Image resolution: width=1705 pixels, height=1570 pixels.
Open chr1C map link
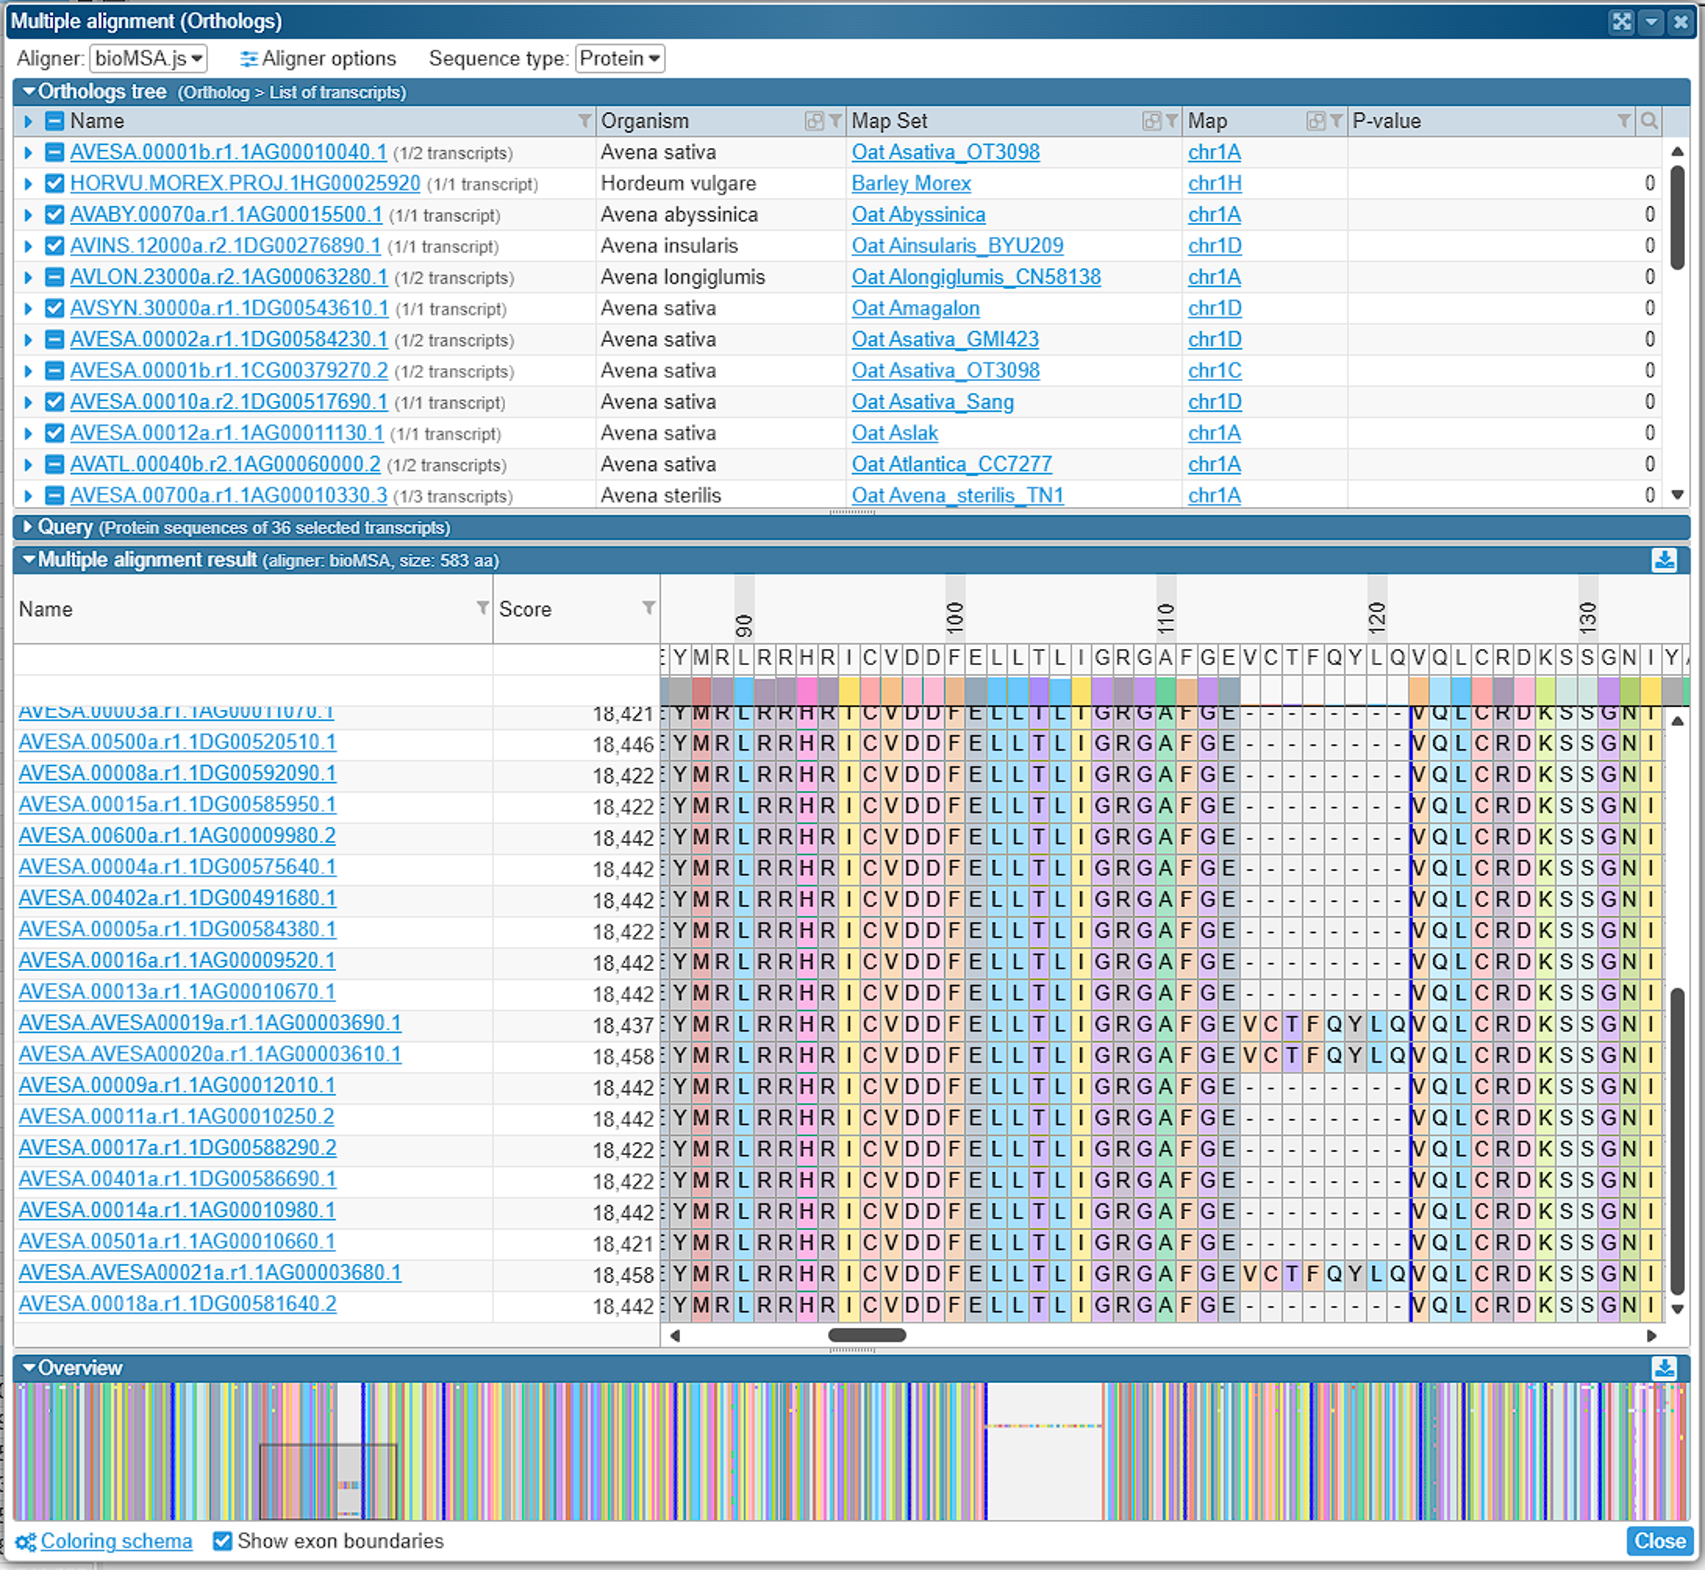coord(1215,371)
